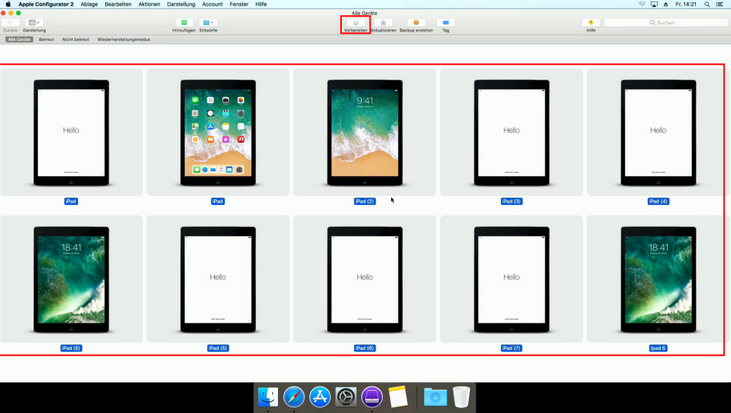The image size is (731, 413).
Task: Click the clock showing Fr. 14:21
Action: [x=686, y=4]
